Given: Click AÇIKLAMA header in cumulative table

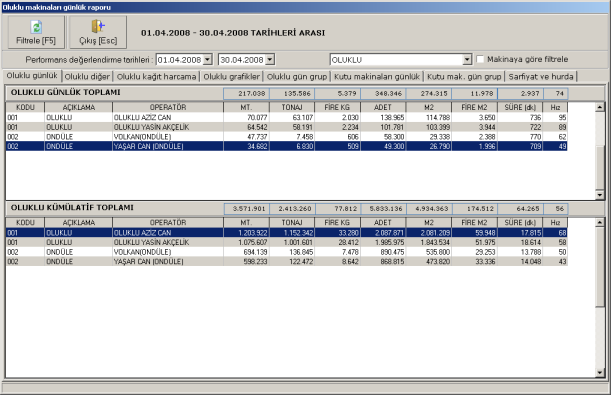Looking at the screenshot, I should [78, 222].
